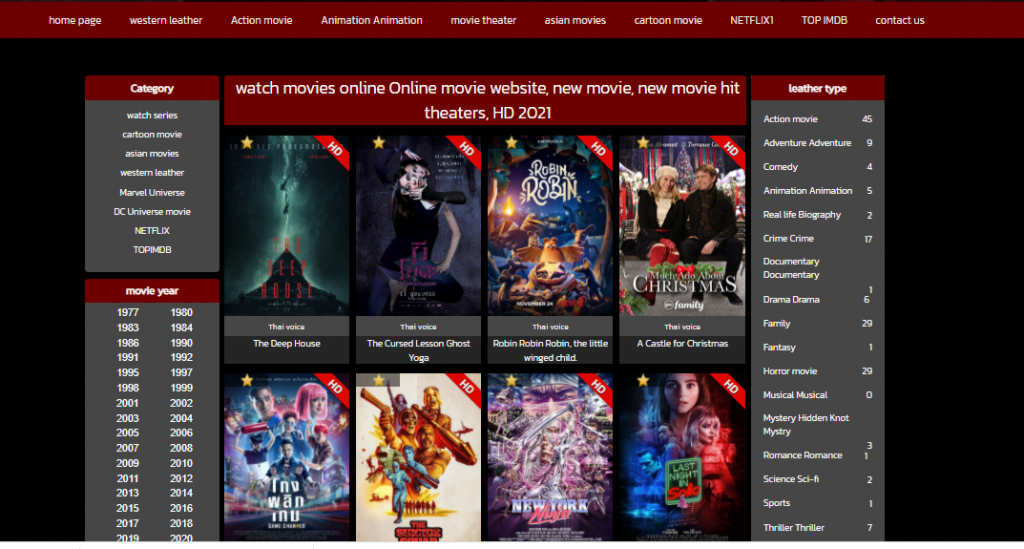Click the star icon on Robin Robin poster
Viewport: 1024px width, 549px height.
tap(511, 143)
